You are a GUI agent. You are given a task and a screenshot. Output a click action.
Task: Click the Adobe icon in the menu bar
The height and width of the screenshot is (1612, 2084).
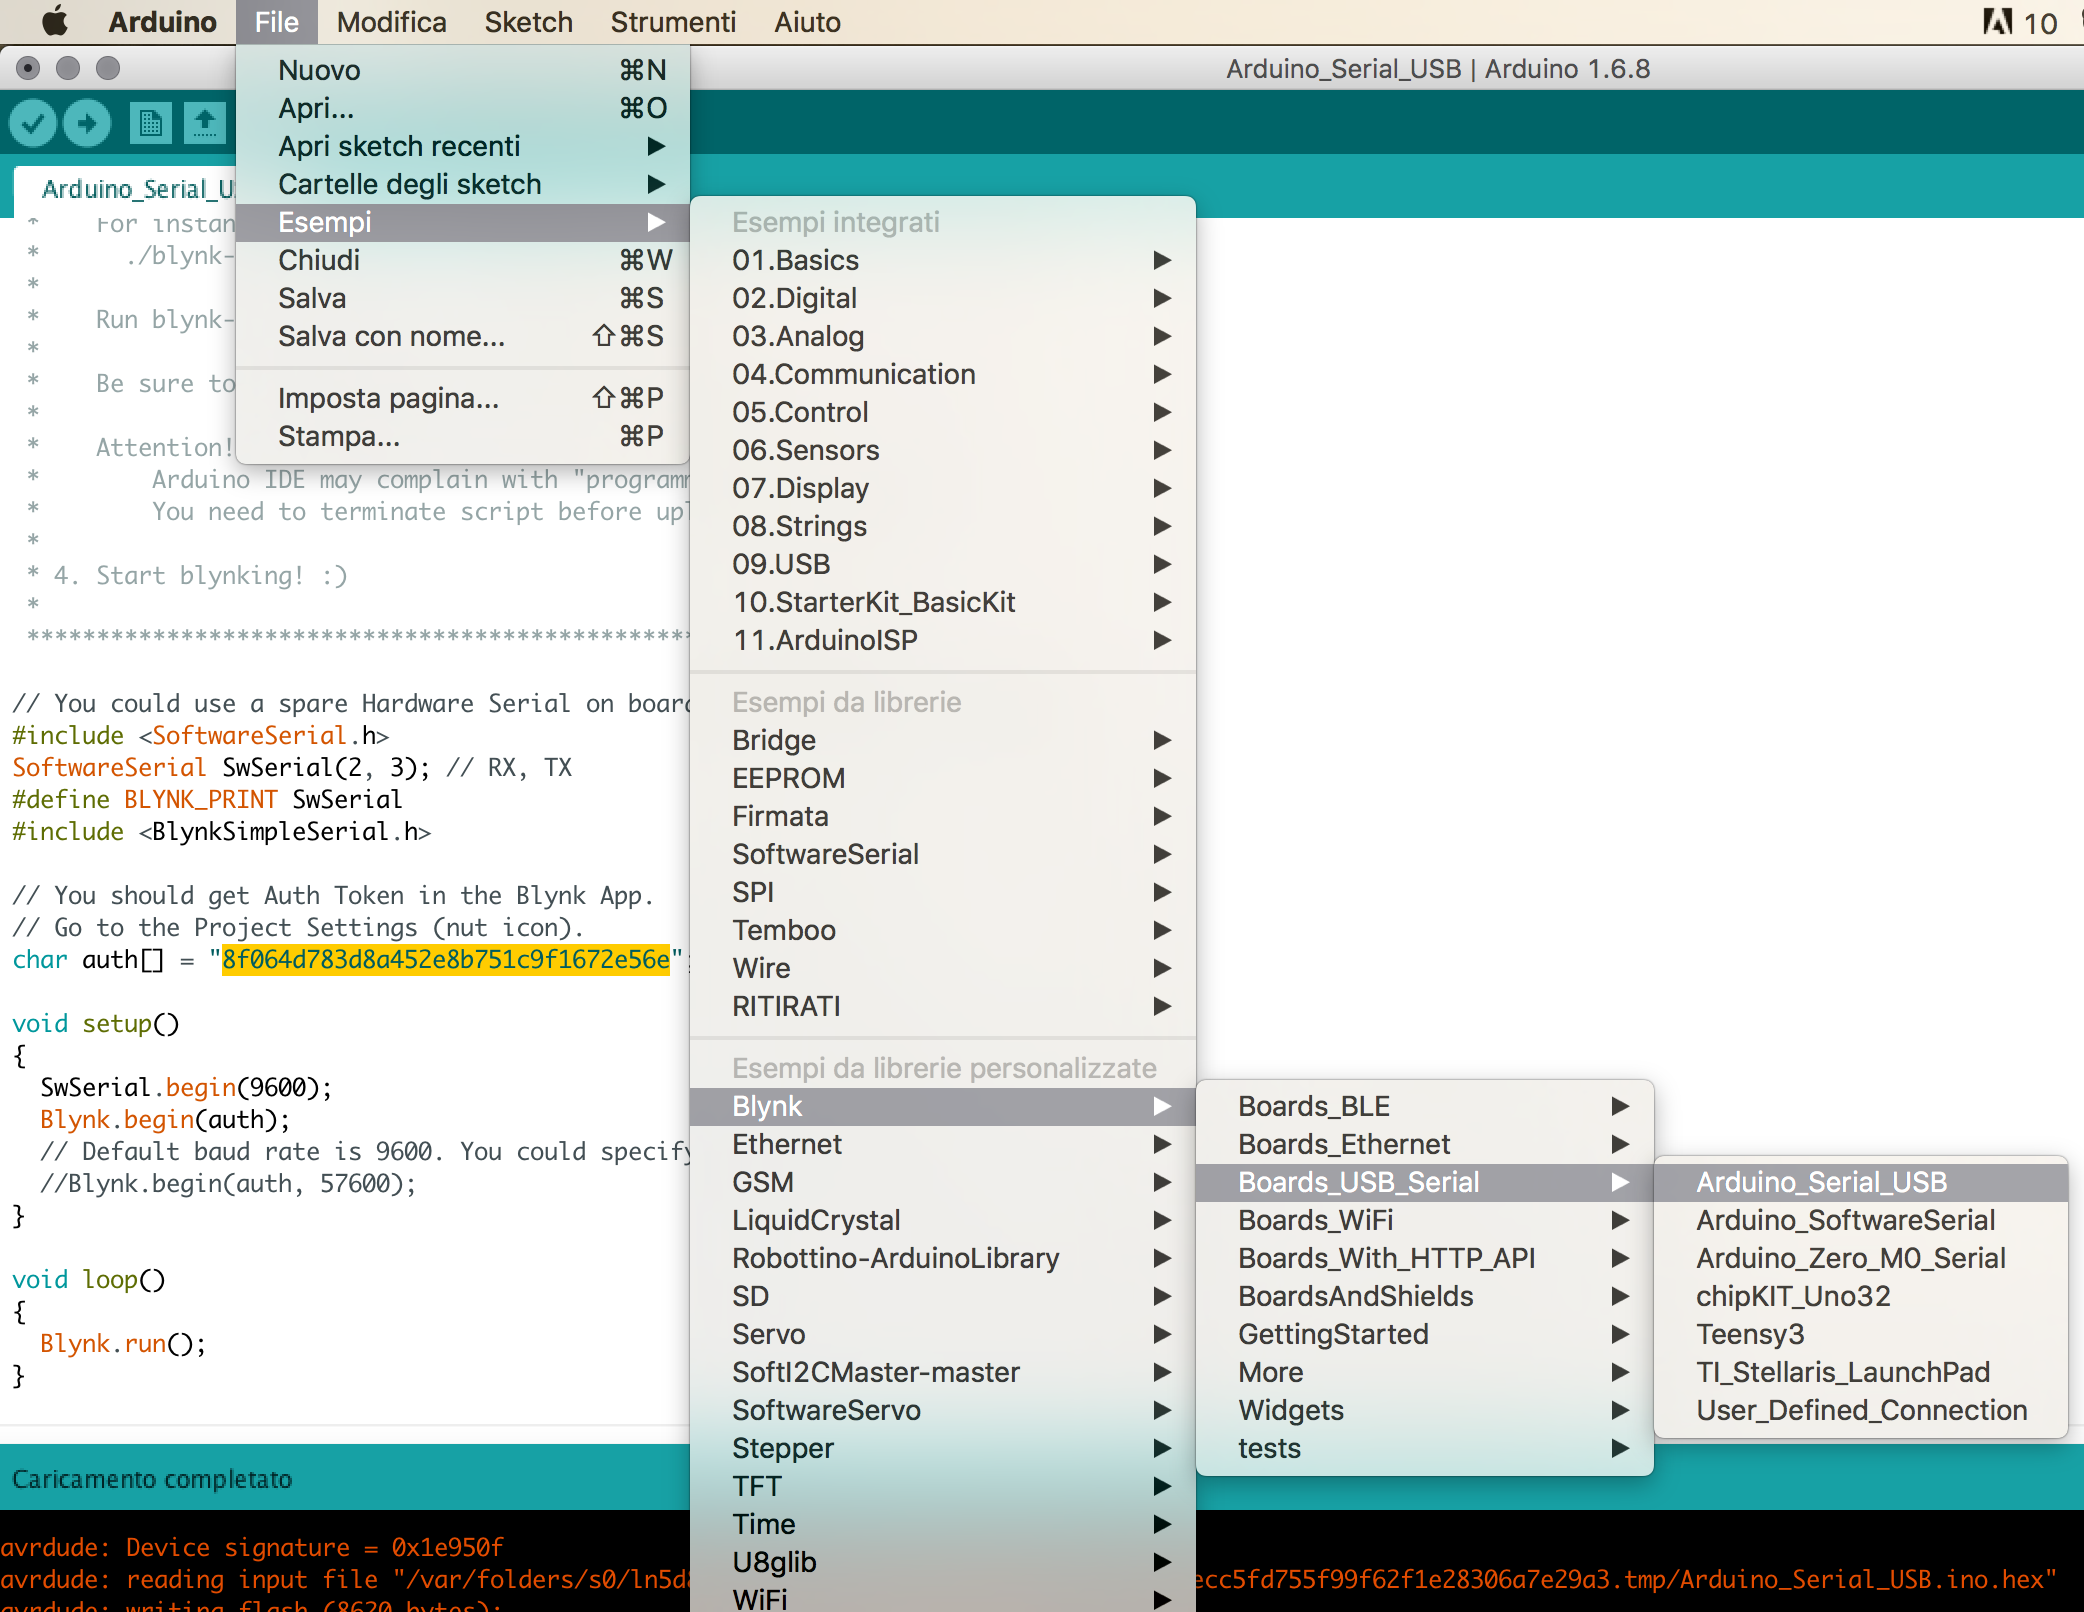[x=1998, y=22]
